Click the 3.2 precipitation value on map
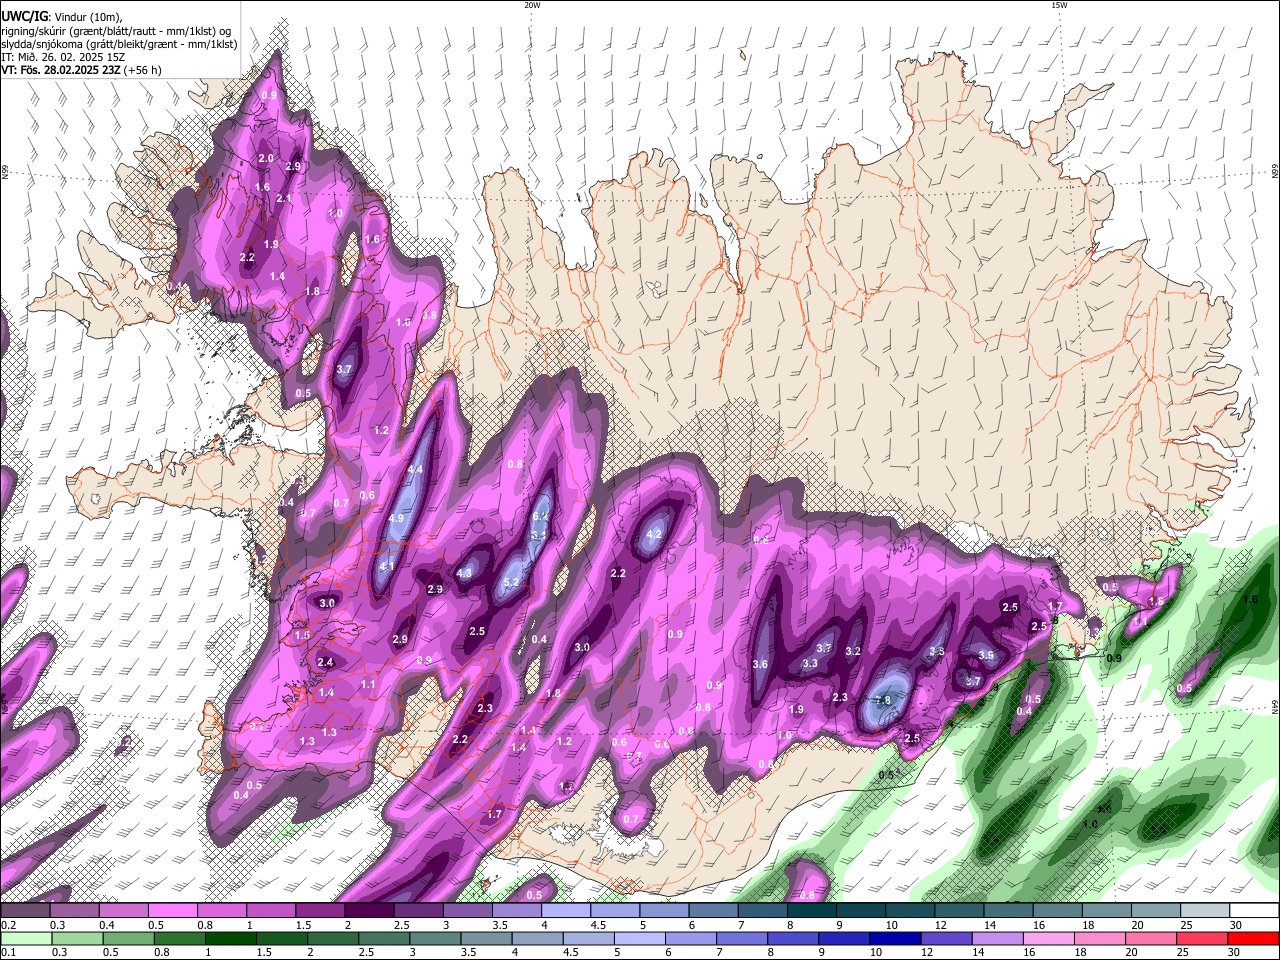This screenshot has height=960, width=1280. coord(853,651)
